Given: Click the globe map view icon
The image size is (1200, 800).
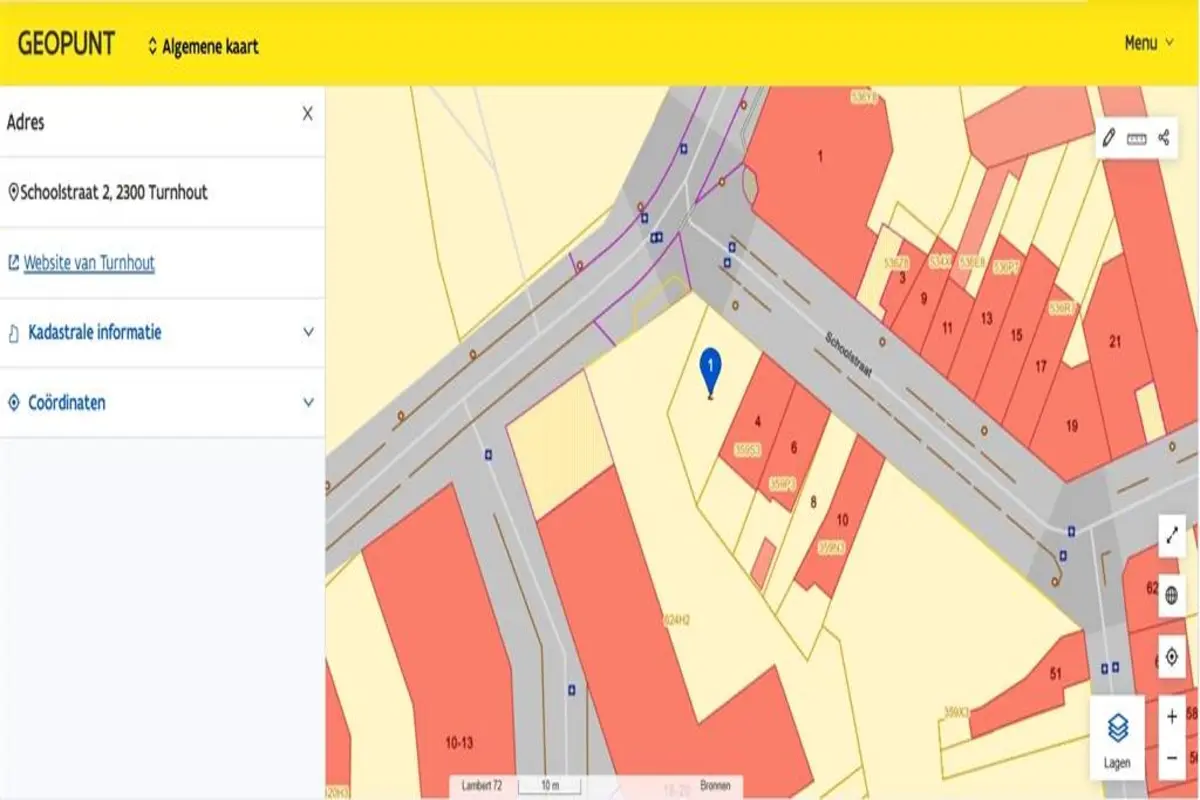Looking at the screenshot, I should [1171, 597].
